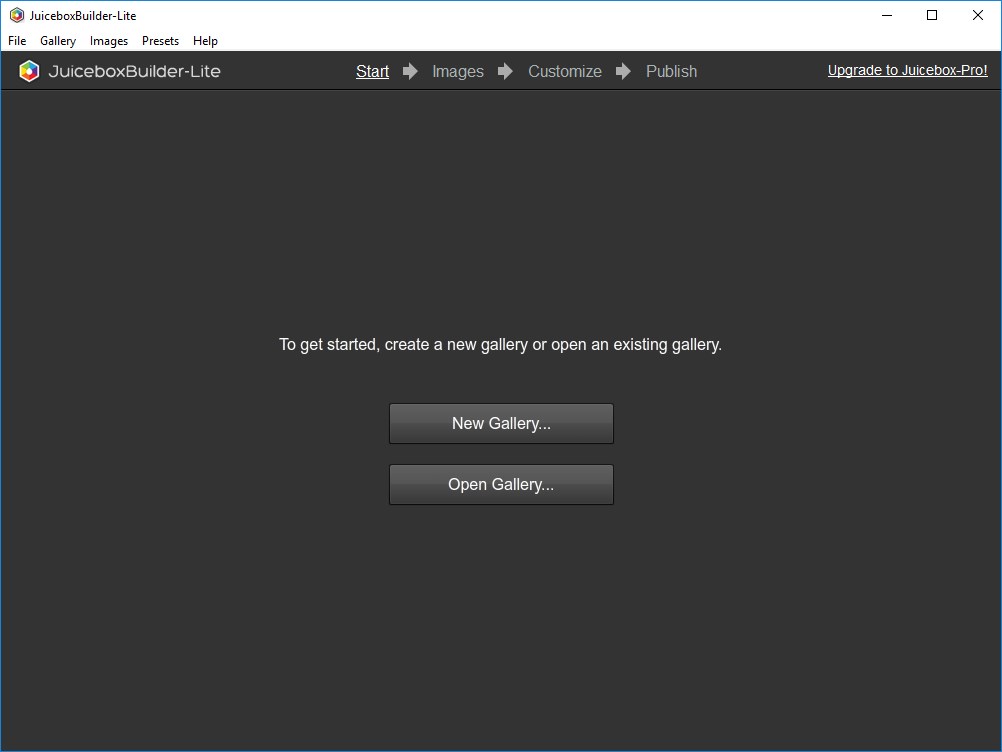Minimize the JuiceboxBuilder-Lite window
The height and width of the screenshot is (752, 1002).
[886, 15]
